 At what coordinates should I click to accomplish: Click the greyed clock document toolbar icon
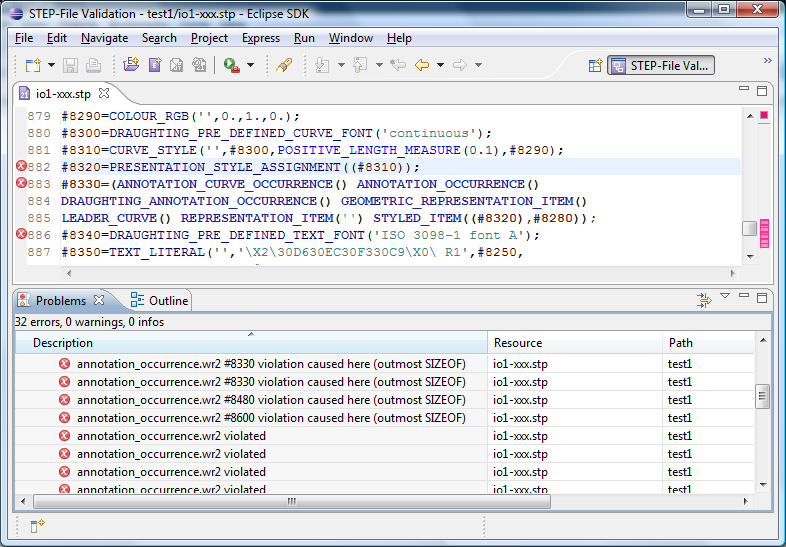click(199, 65)
